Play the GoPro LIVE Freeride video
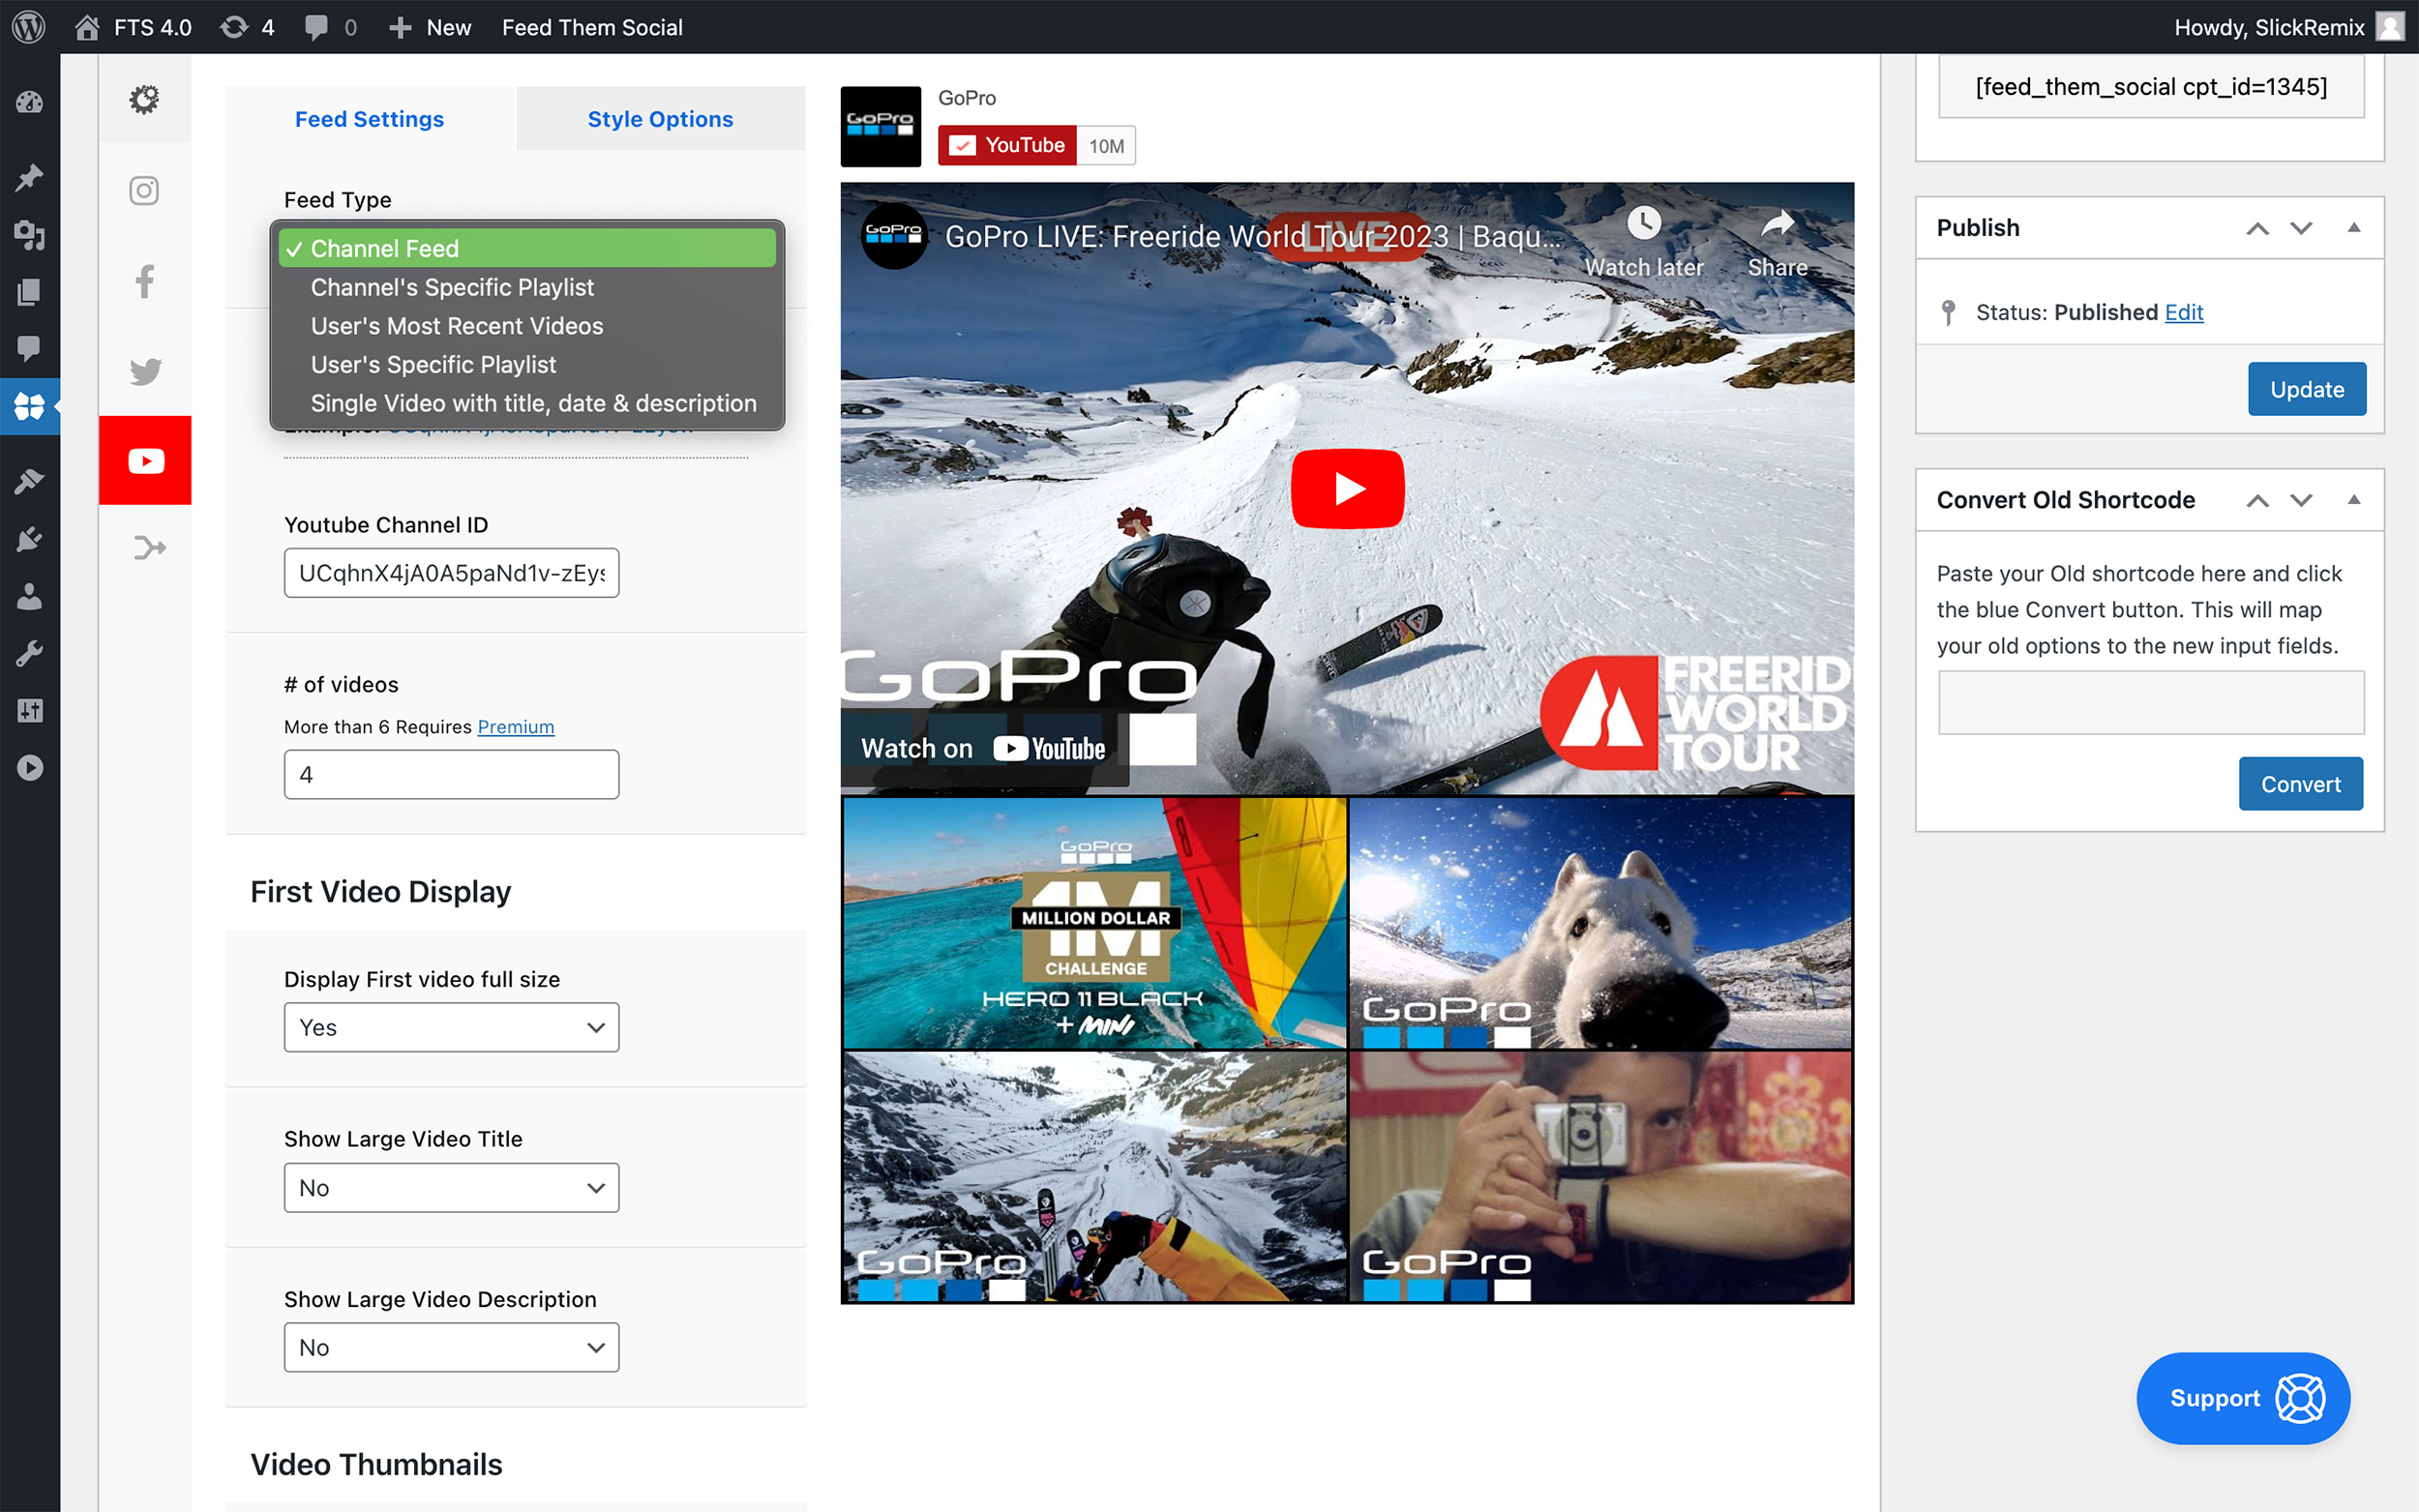The image size is (2419, 1512). tap(1347, 489)
